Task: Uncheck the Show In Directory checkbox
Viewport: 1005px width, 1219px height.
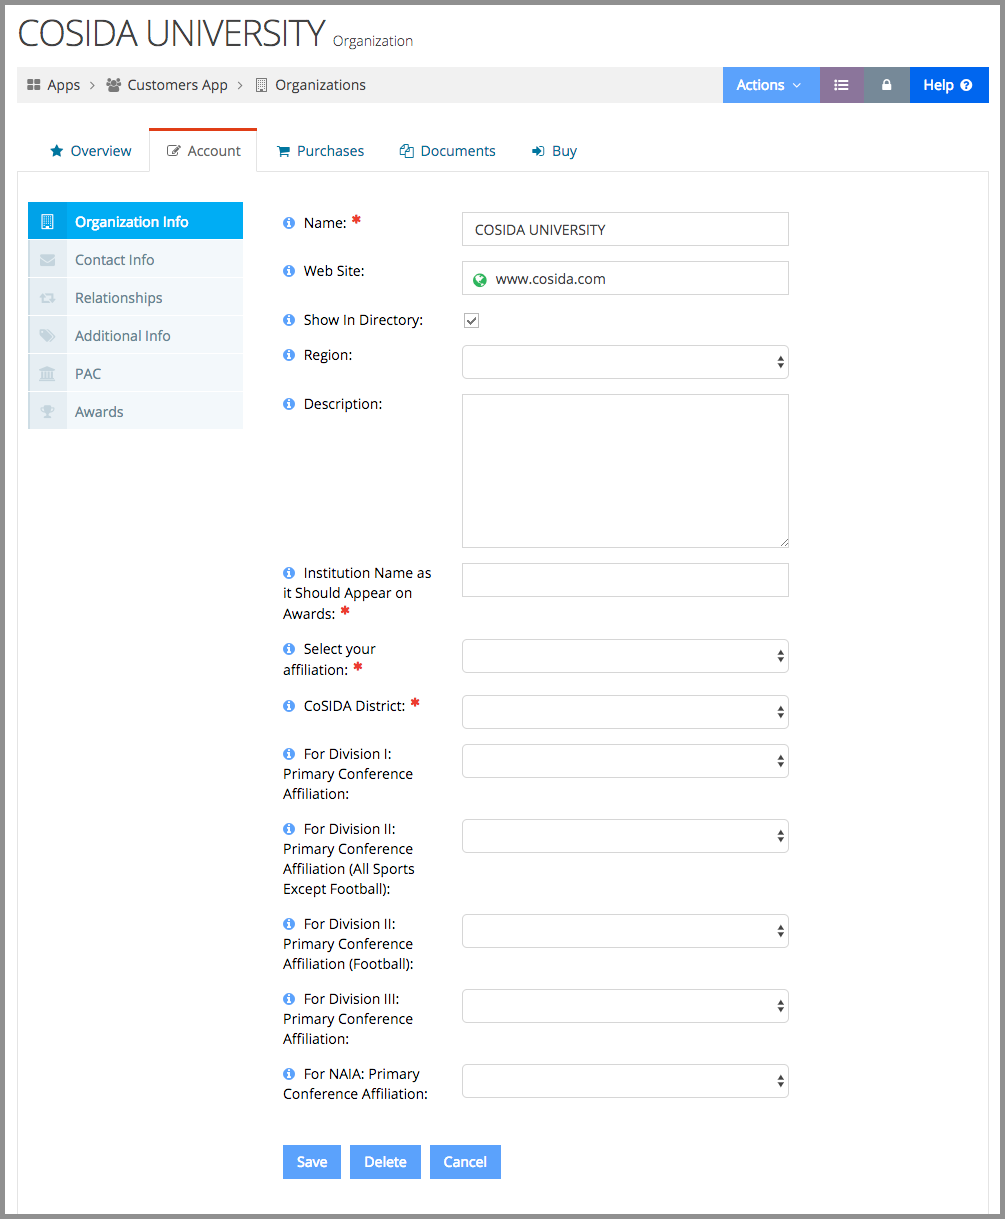Action: [471, 321]
